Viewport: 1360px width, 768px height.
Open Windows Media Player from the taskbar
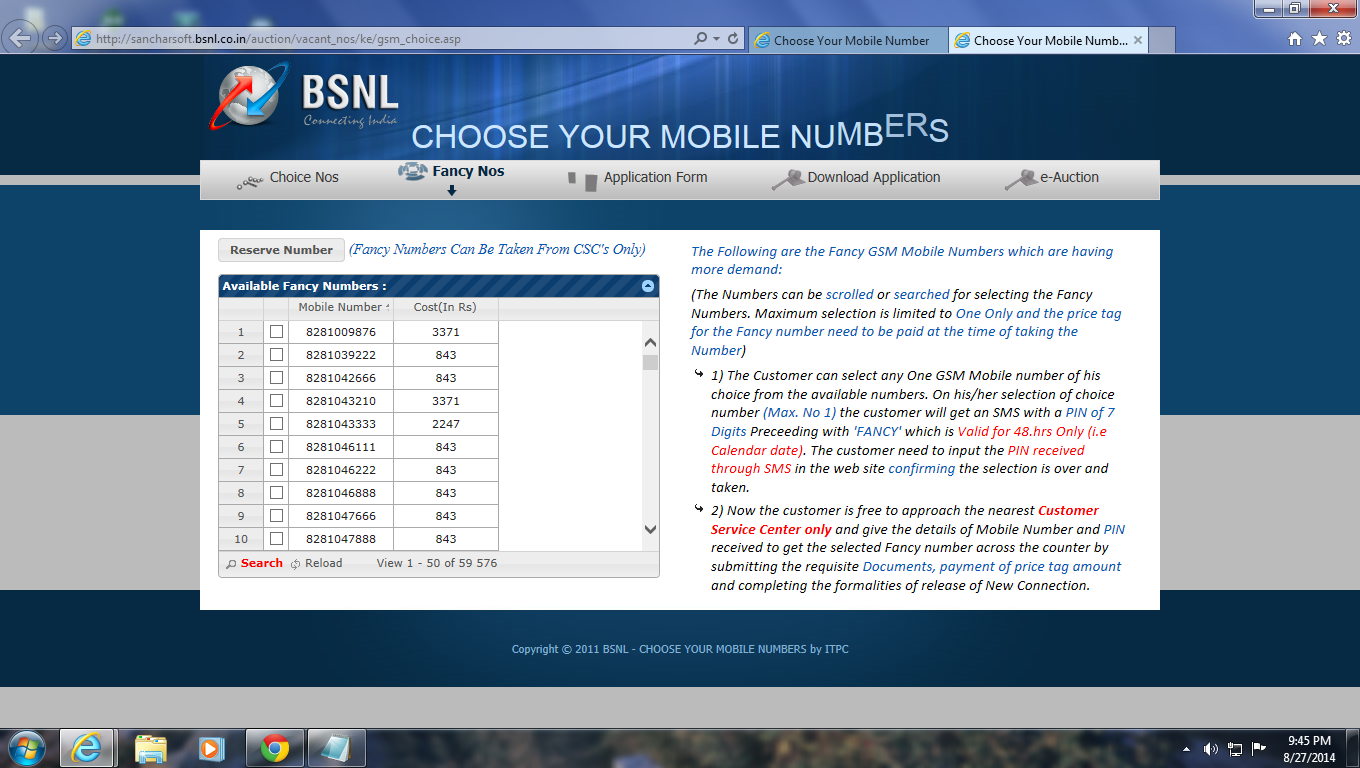pos(211,747)
